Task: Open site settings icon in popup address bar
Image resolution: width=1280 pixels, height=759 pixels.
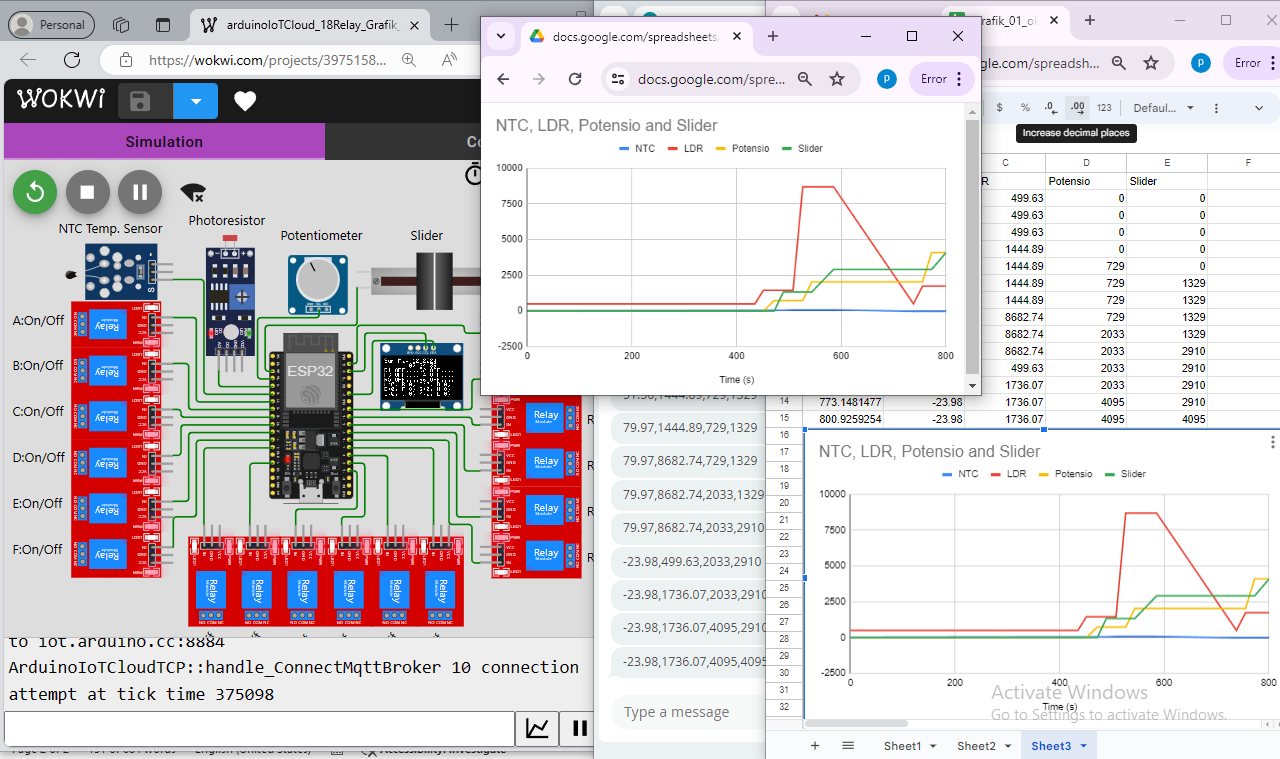Action: point(618,79)
